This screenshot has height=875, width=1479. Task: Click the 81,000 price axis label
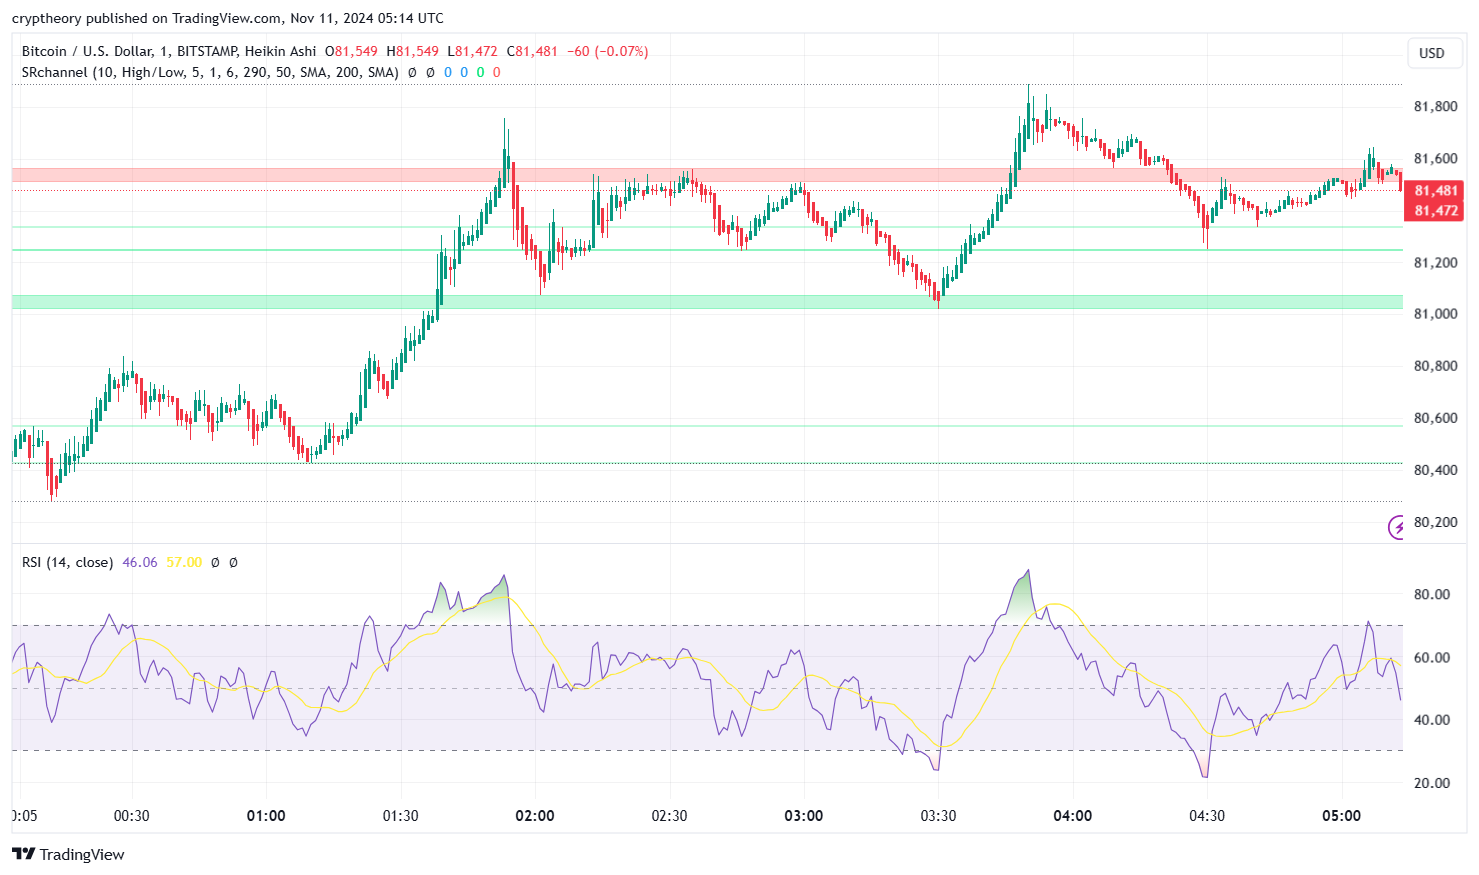[x=1435, y=314]
